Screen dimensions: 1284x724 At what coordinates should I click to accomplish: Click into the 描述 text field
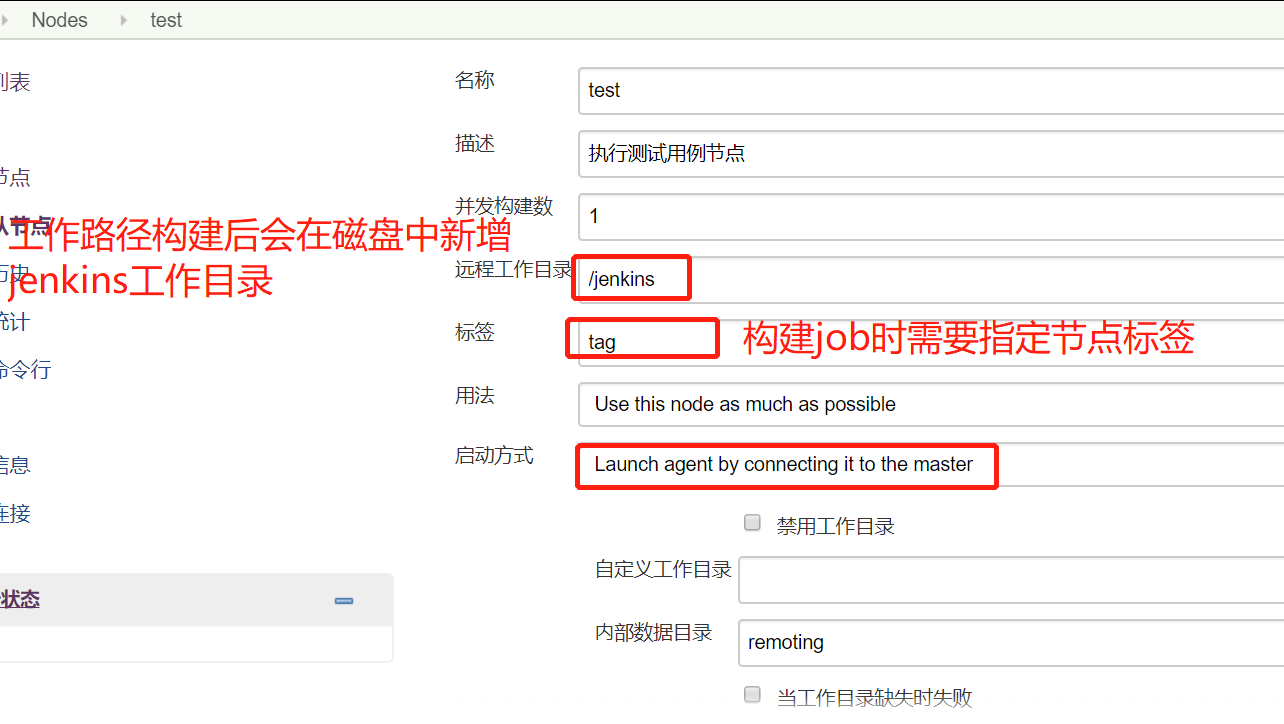point(931,154)
